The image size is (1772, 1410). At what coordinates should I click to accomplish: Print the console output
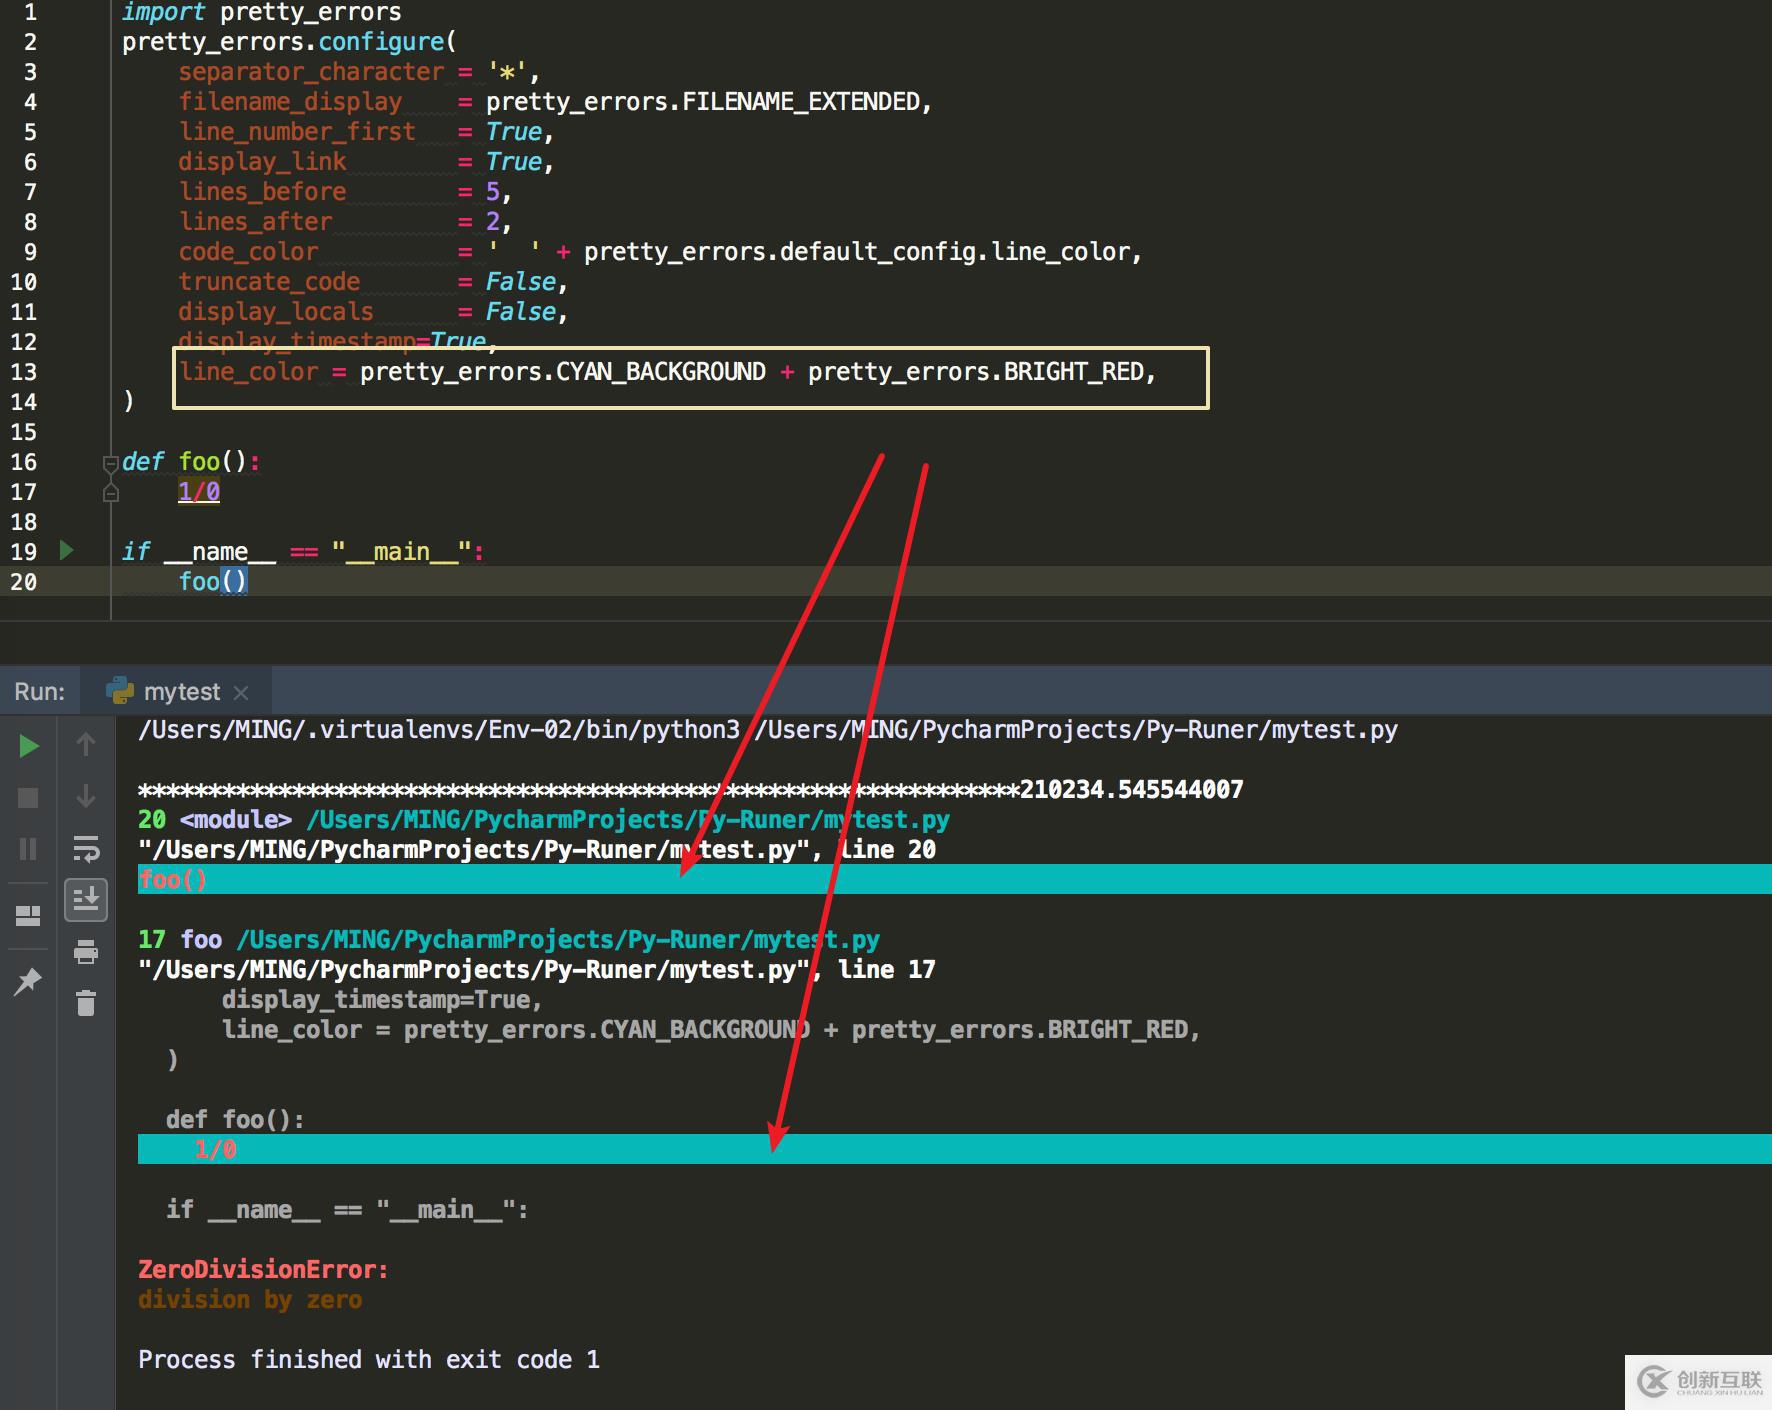click(x=86, y=951)
